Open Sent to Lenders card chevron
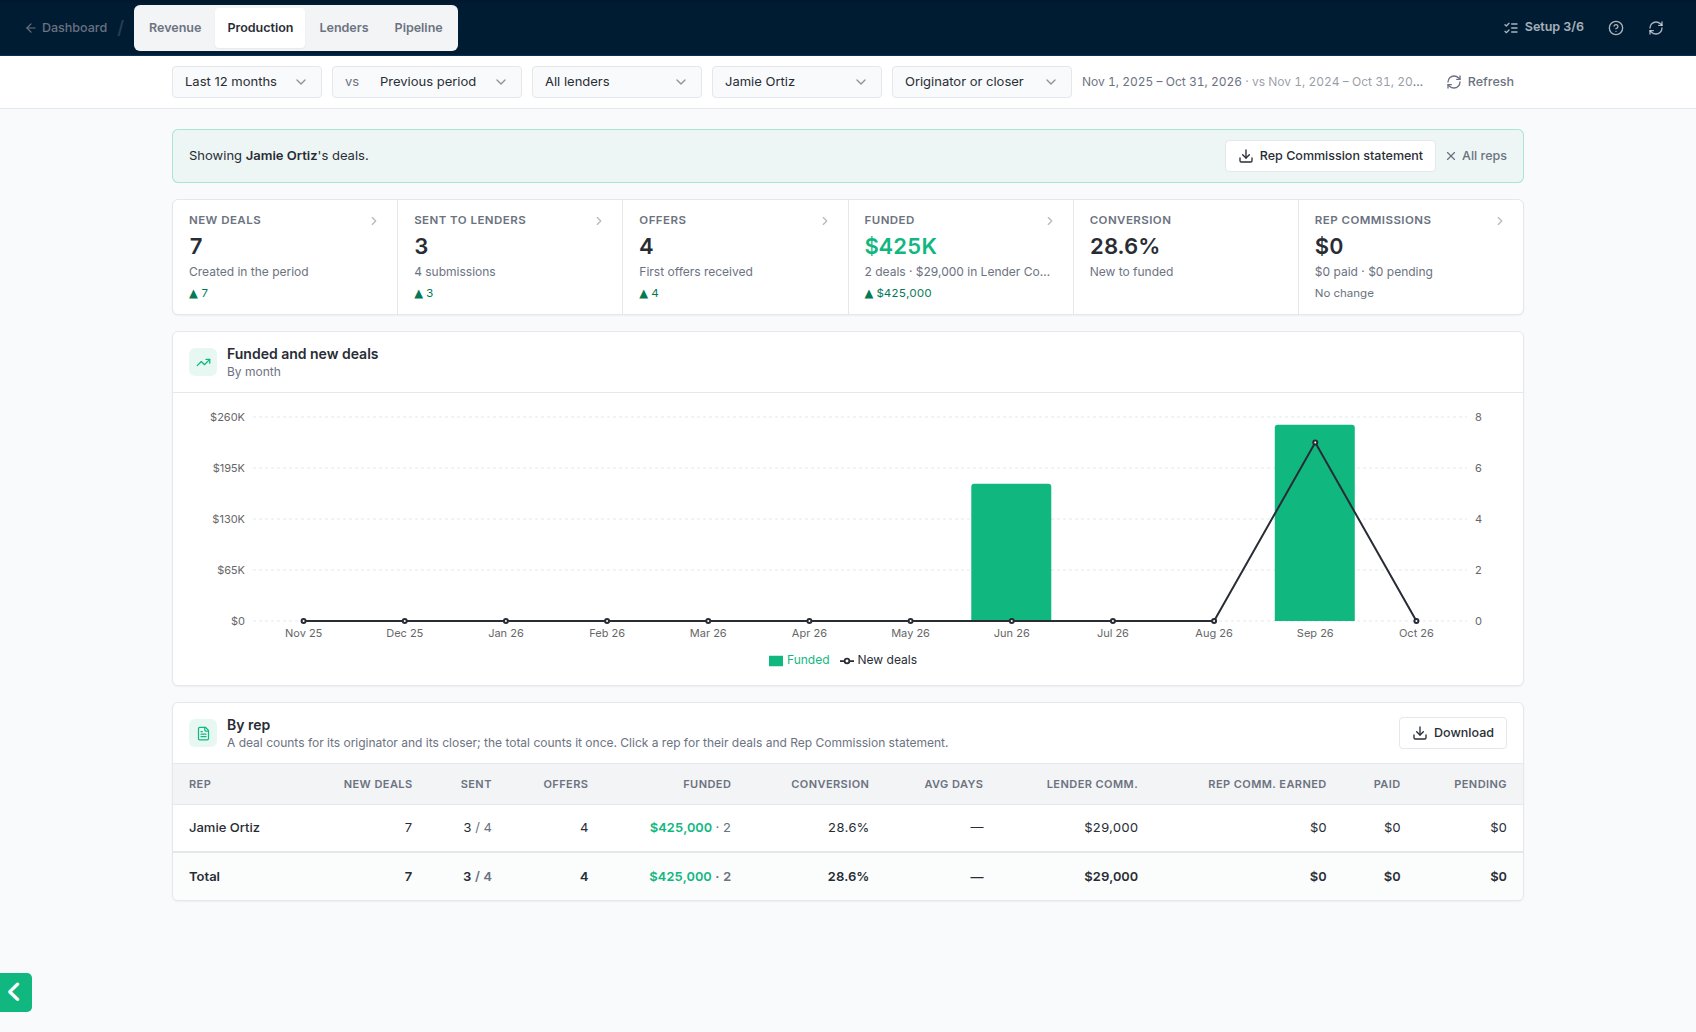1696x1032 pixels. click(599, 221)
